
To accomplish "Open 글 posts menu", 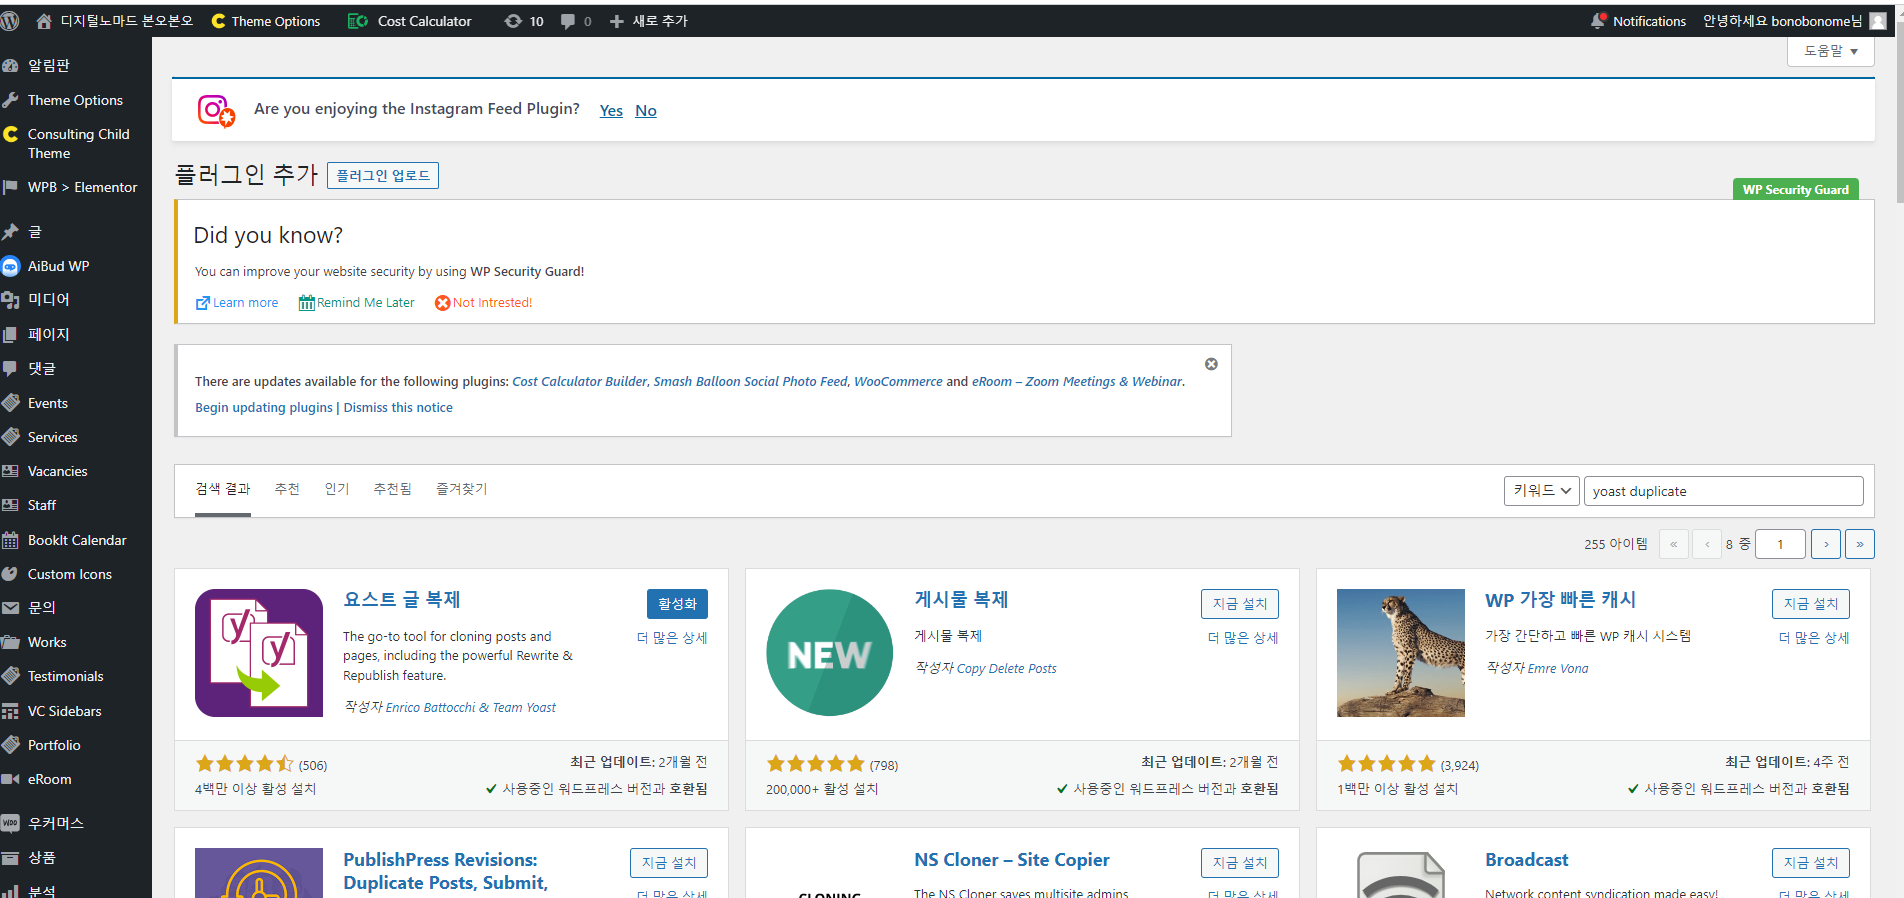I will click(34, 232).
